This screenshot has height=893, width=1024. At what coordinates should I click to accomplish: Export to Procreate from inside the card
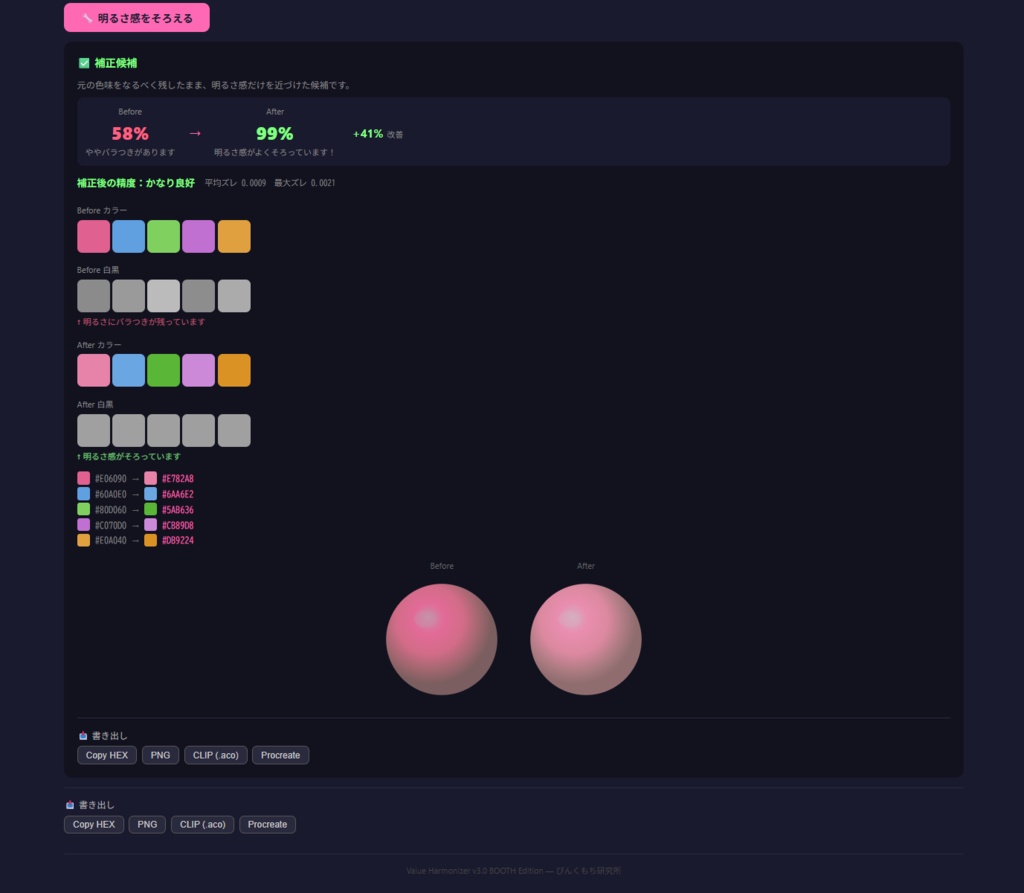(281, 755)
